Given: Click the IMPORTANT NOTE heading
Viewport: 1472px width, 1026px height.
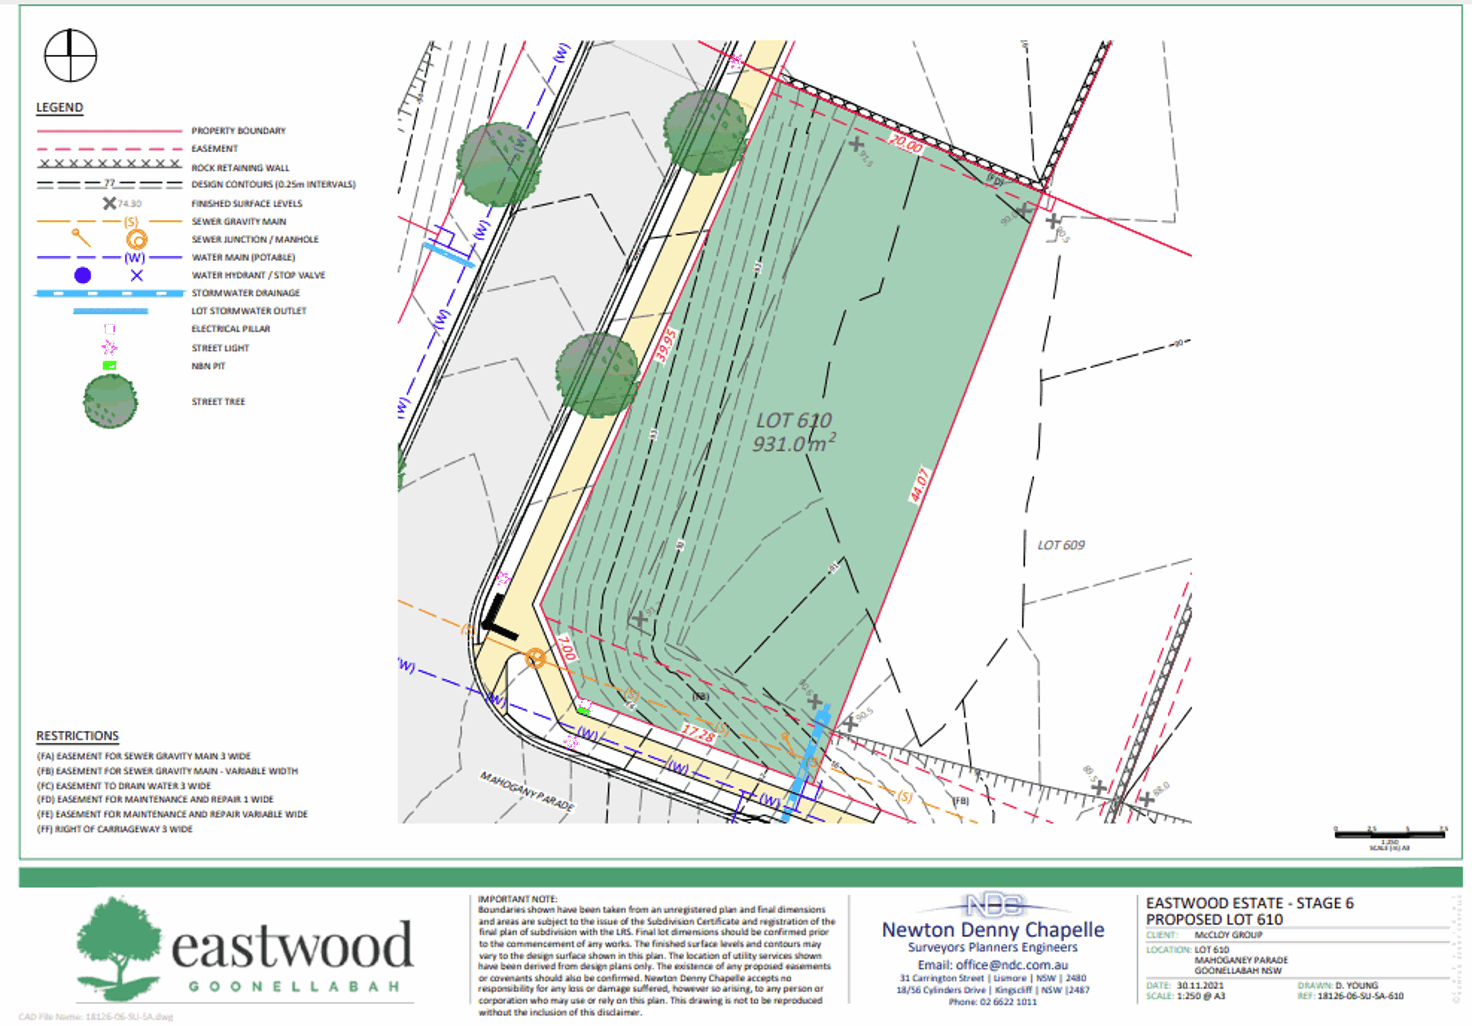Looking at the screenshot, I should 517,900.
